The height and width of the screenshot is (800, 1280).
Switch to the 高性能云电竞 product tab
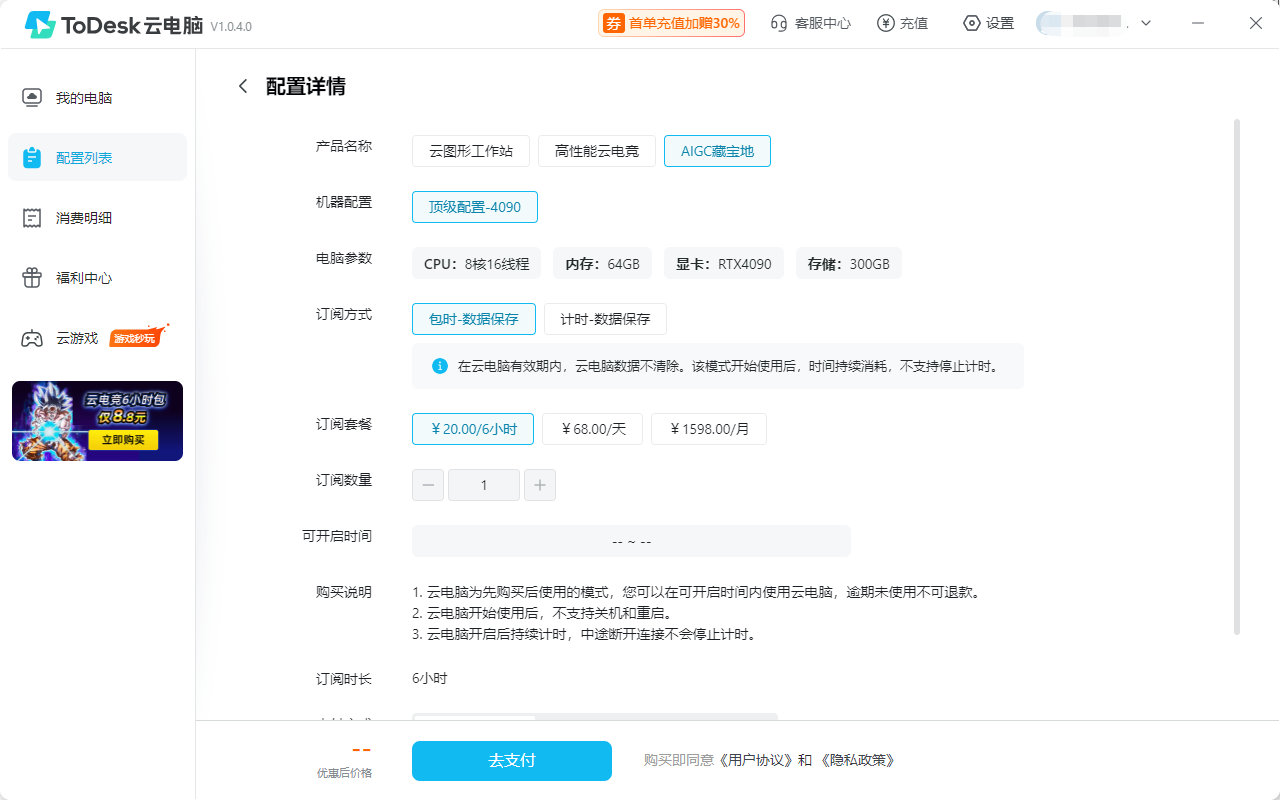tap(597, 150)
